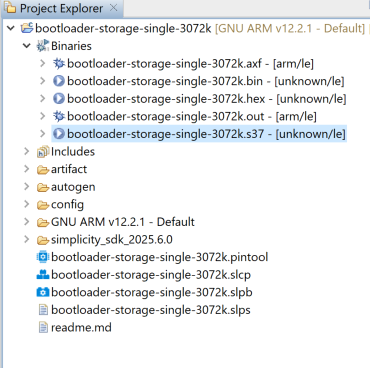Expand the .hex binary entry
This screenshot has width=370, height=368.
(43, 99)
